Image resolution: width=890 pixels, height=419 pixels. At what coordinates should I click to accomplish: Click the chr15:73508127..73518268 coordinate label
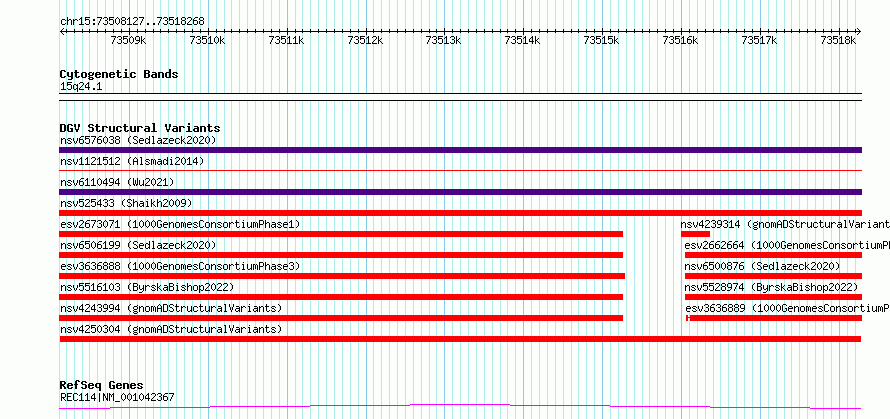point(132,22)
